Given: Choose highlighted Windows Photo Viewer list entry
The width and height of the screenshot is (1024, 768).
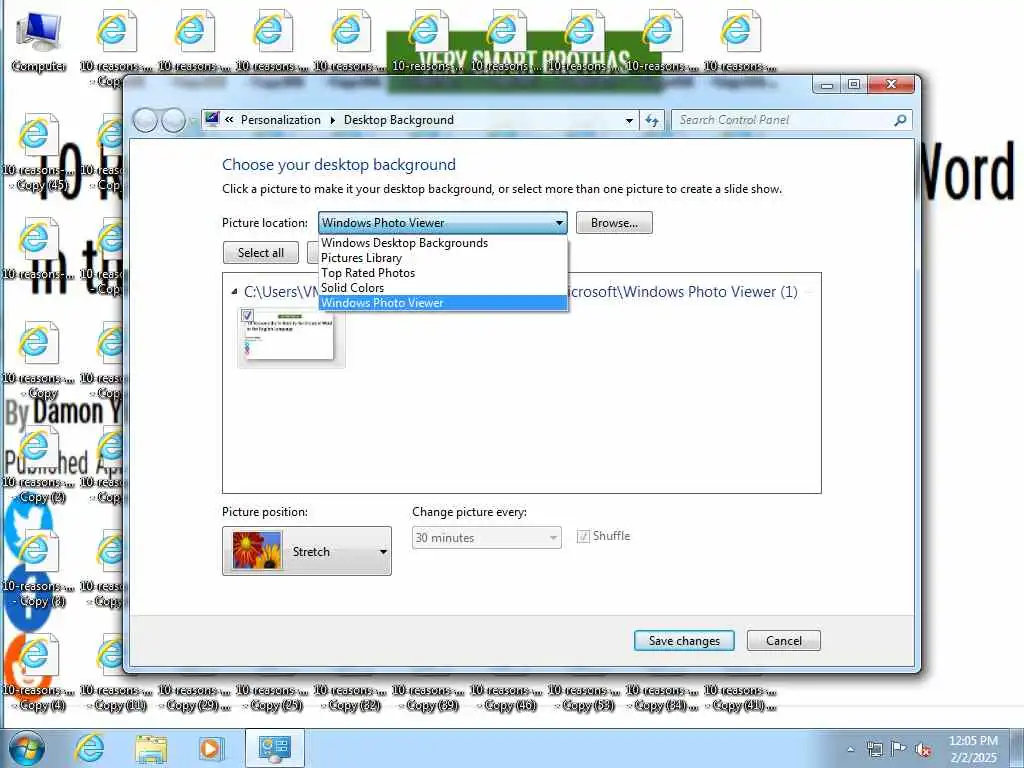Looking at the screenshot, I should (x=443, y=303).
